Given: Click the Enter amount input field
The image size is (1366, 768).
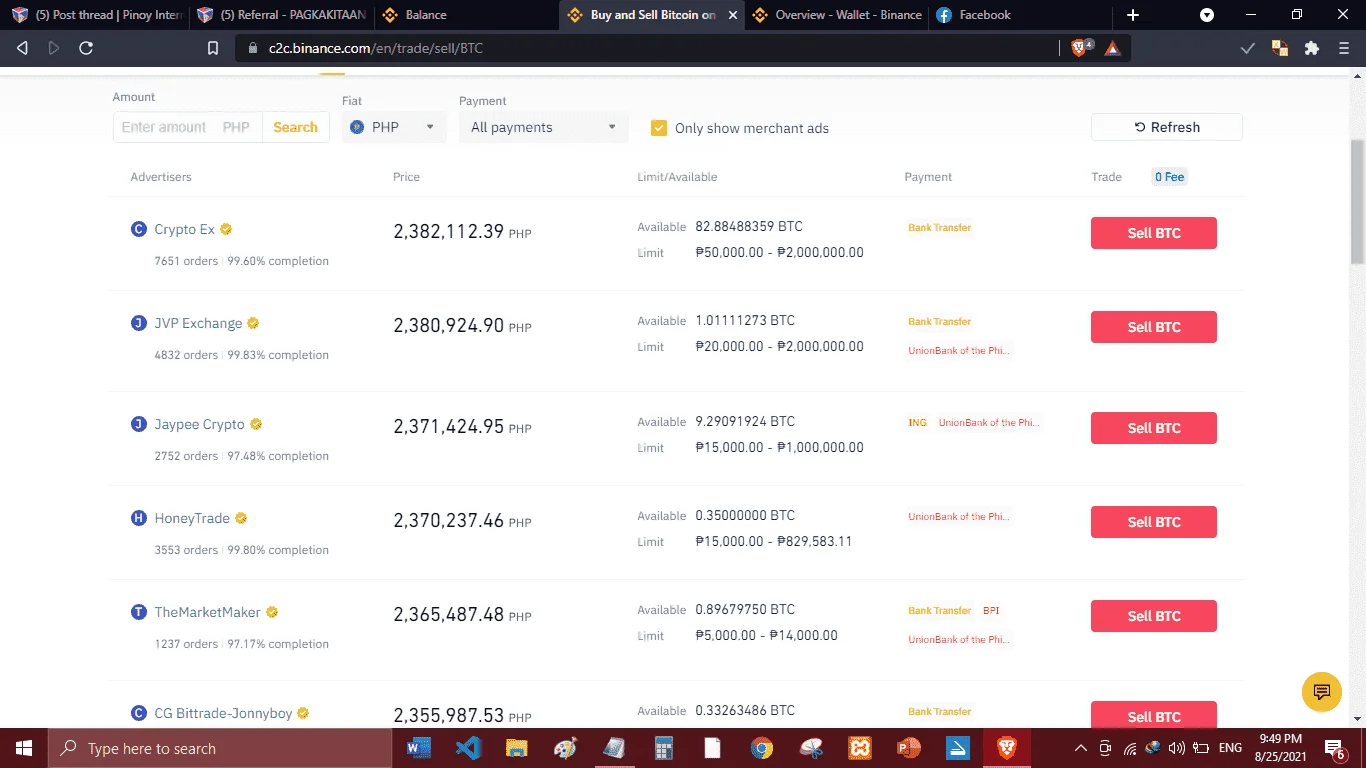Looking at the screenshot, I should click(x=187, y=127).
